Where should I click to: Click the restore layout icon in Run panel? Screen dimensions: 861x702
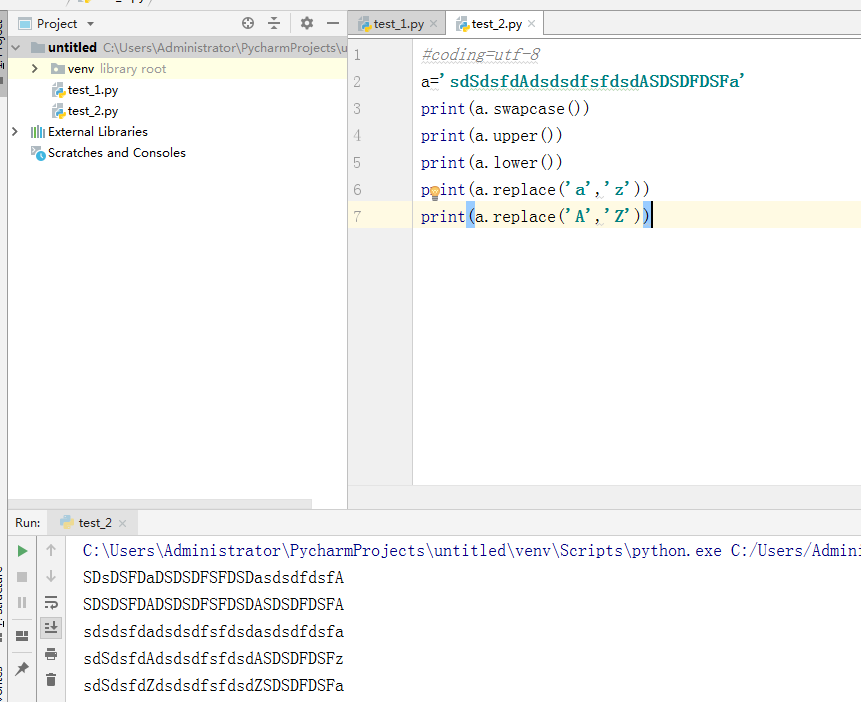[22, 636]
